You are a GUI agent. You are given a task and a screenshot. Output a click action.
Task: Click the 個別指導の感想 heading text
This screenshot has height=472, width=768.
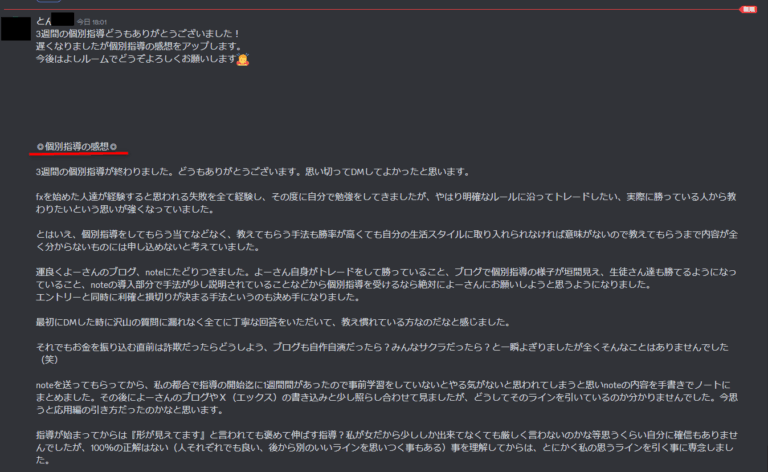77,146
